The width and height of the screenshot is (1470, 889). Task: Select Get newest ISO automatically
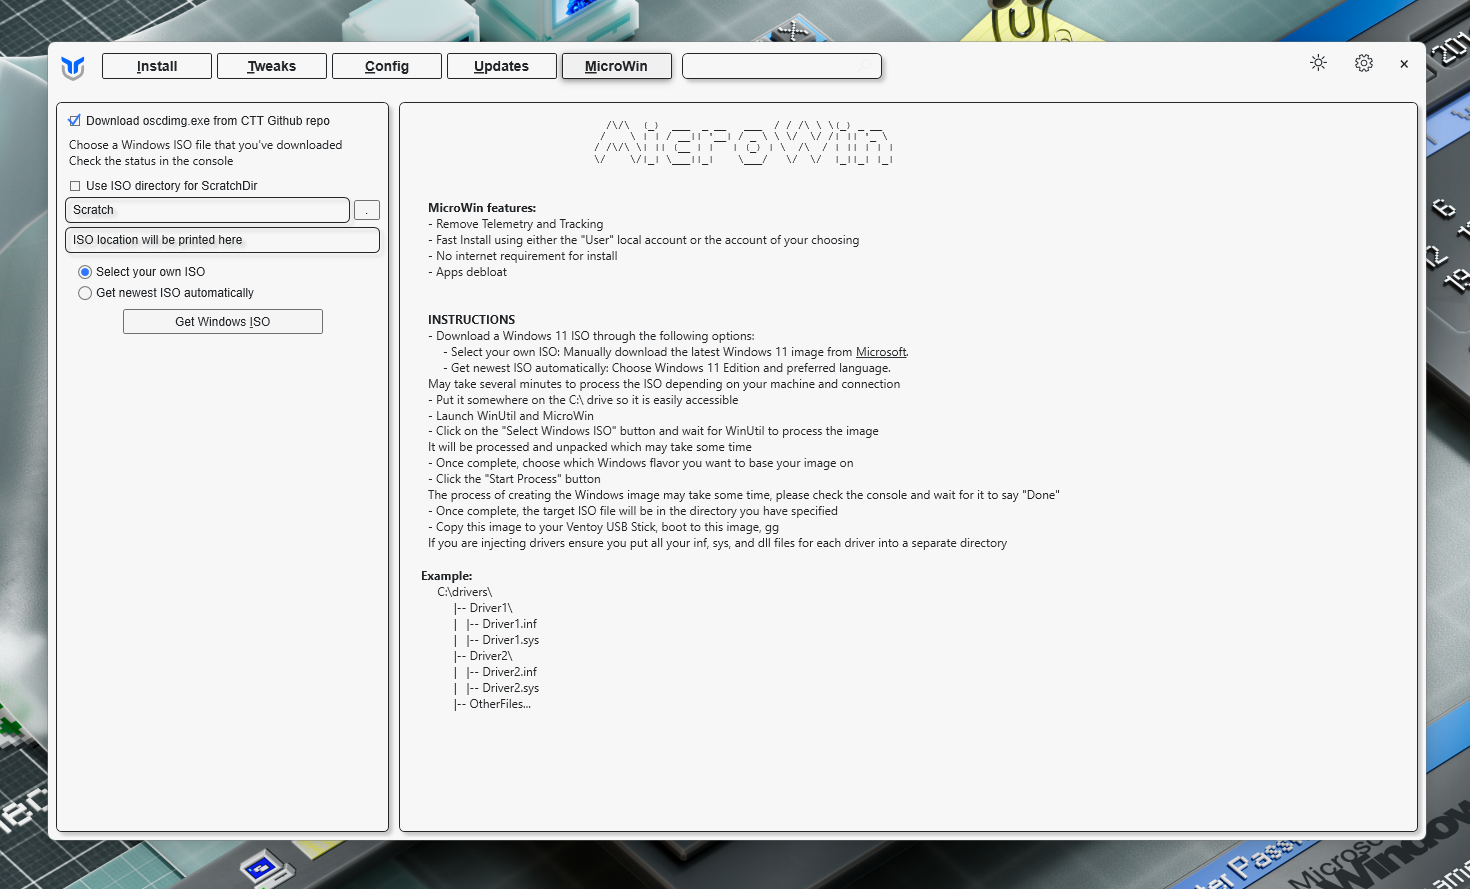[85, 293]
